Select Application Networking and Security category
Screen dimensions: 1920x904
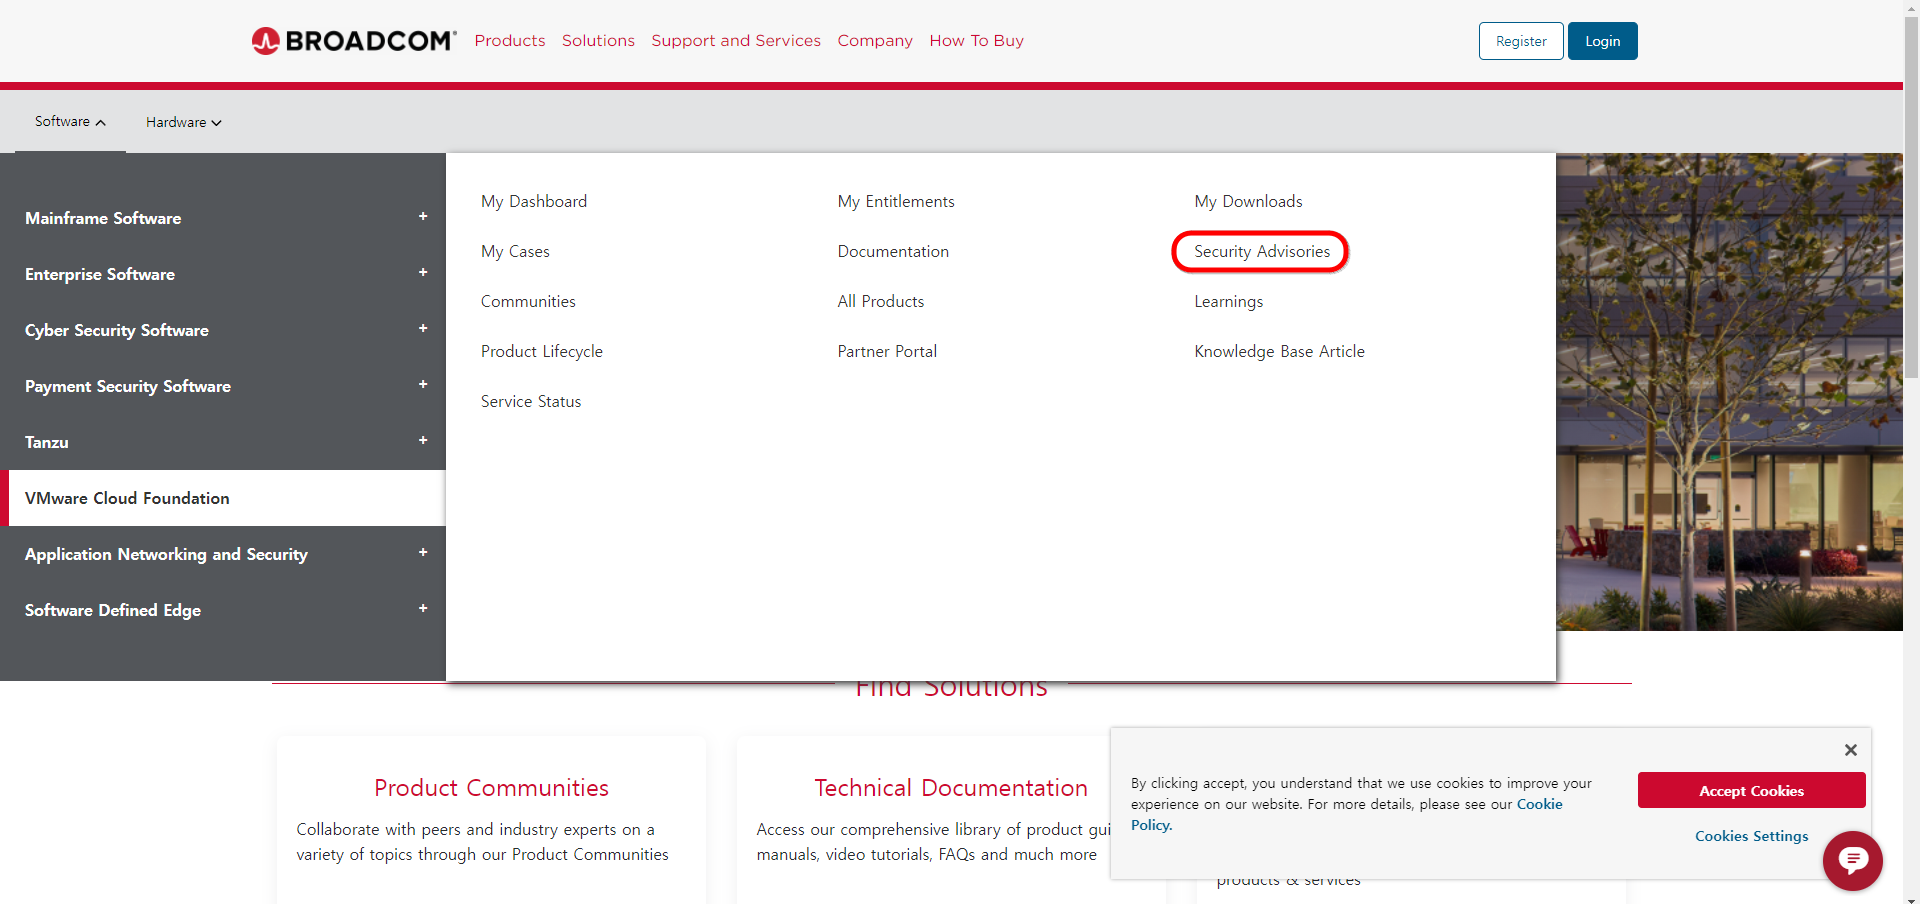pos(166,554)
